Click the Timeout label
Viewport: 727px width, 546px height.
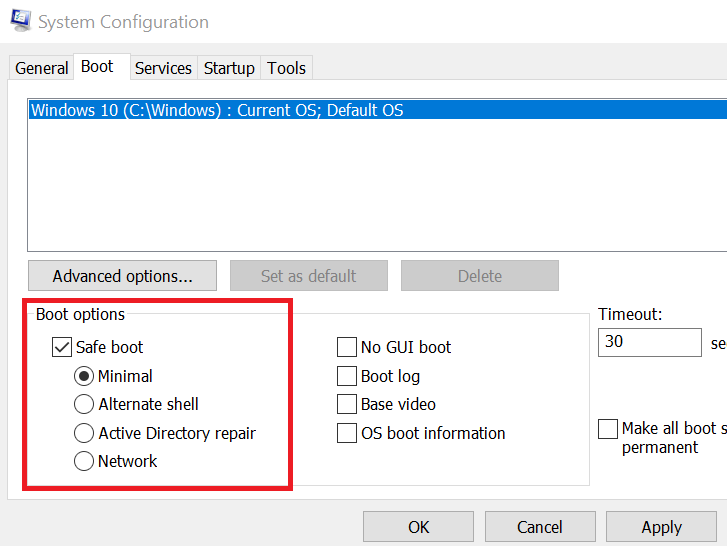[630, 314]
